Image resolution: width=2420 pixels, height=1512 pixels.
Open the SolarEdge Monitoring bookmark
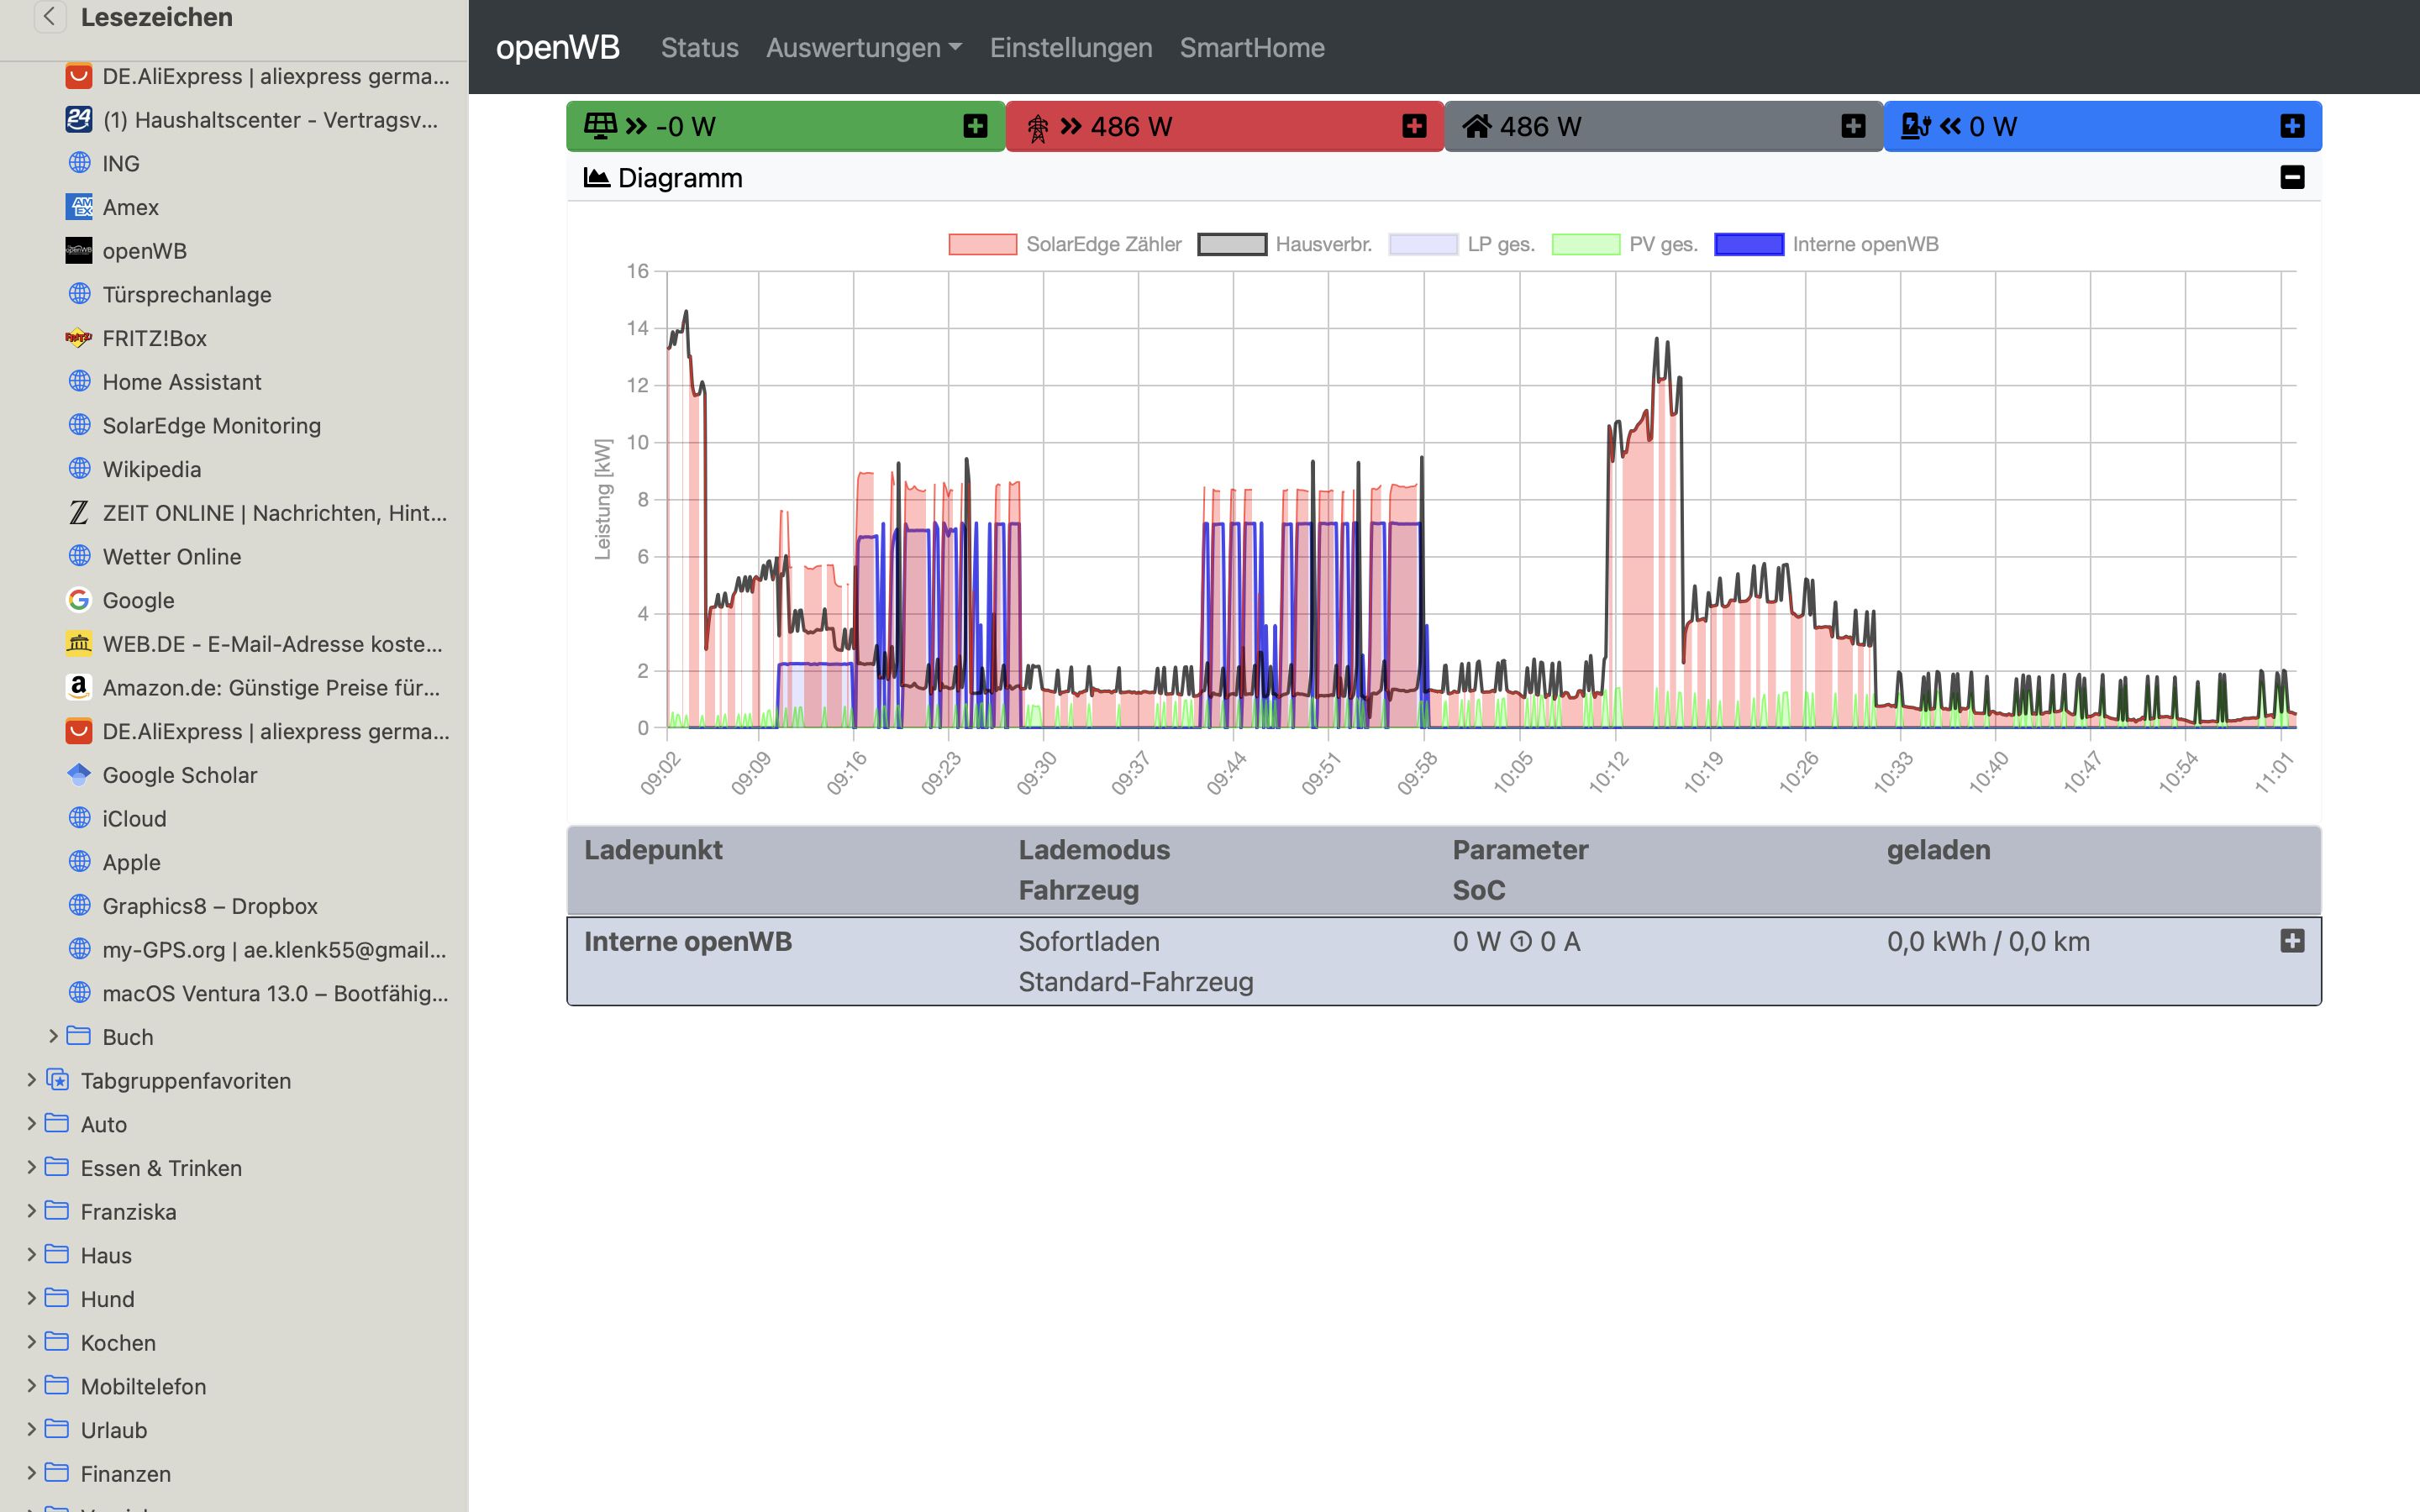211,426
